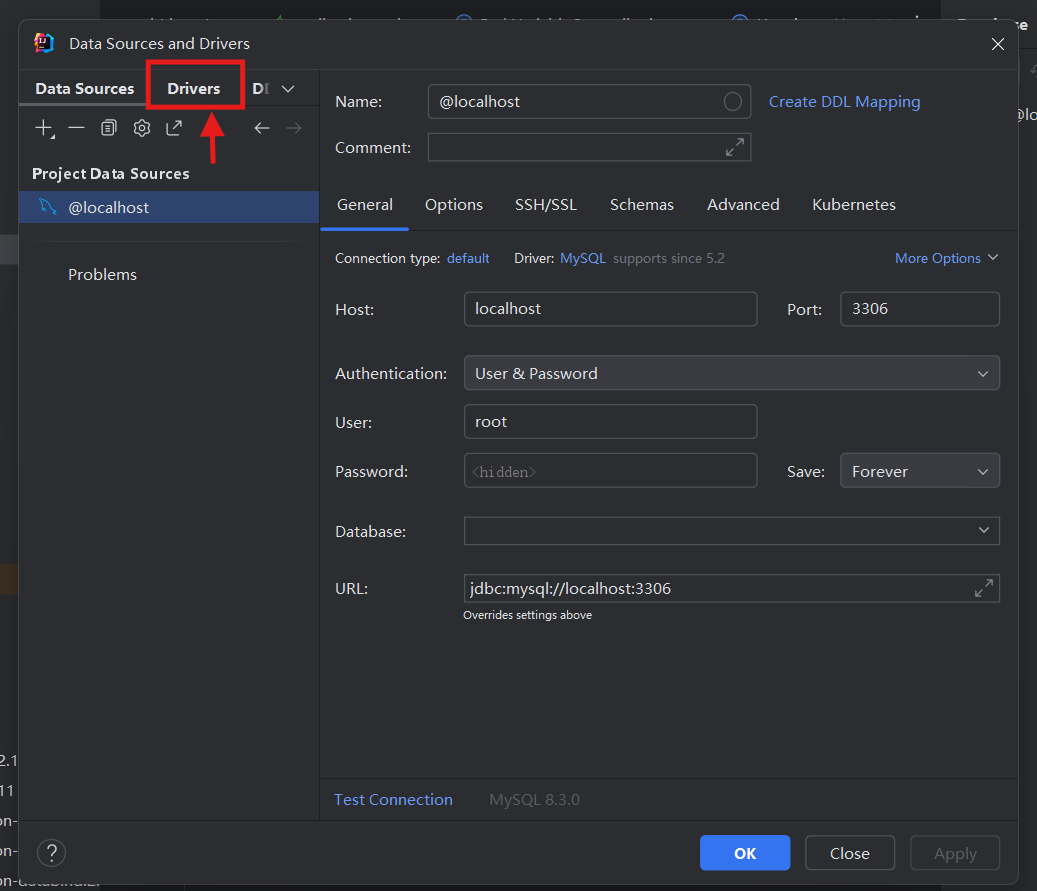Open the SSH/SSL tab

tap(546, 204)
